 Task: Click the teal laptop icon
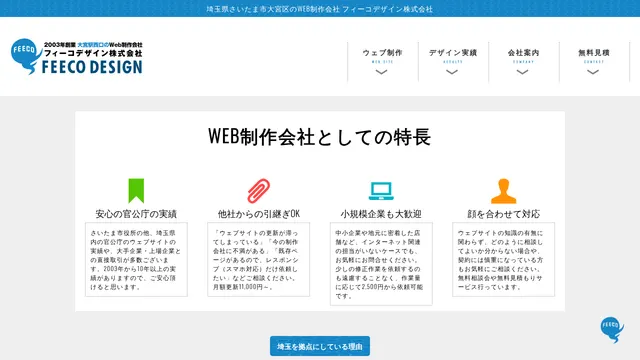tap(381, 191)
